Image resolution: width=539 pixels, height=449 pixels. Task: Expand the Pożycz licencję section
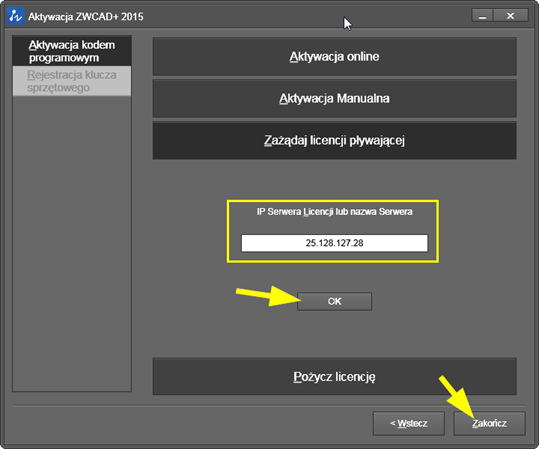coord(334,376)
